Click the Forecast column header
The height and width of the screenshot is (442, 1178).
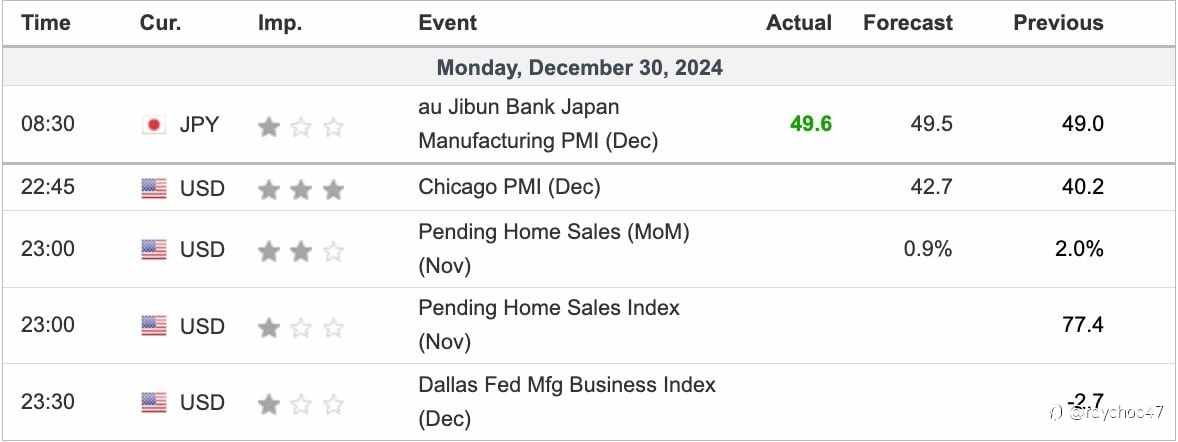tap(907, 23)
